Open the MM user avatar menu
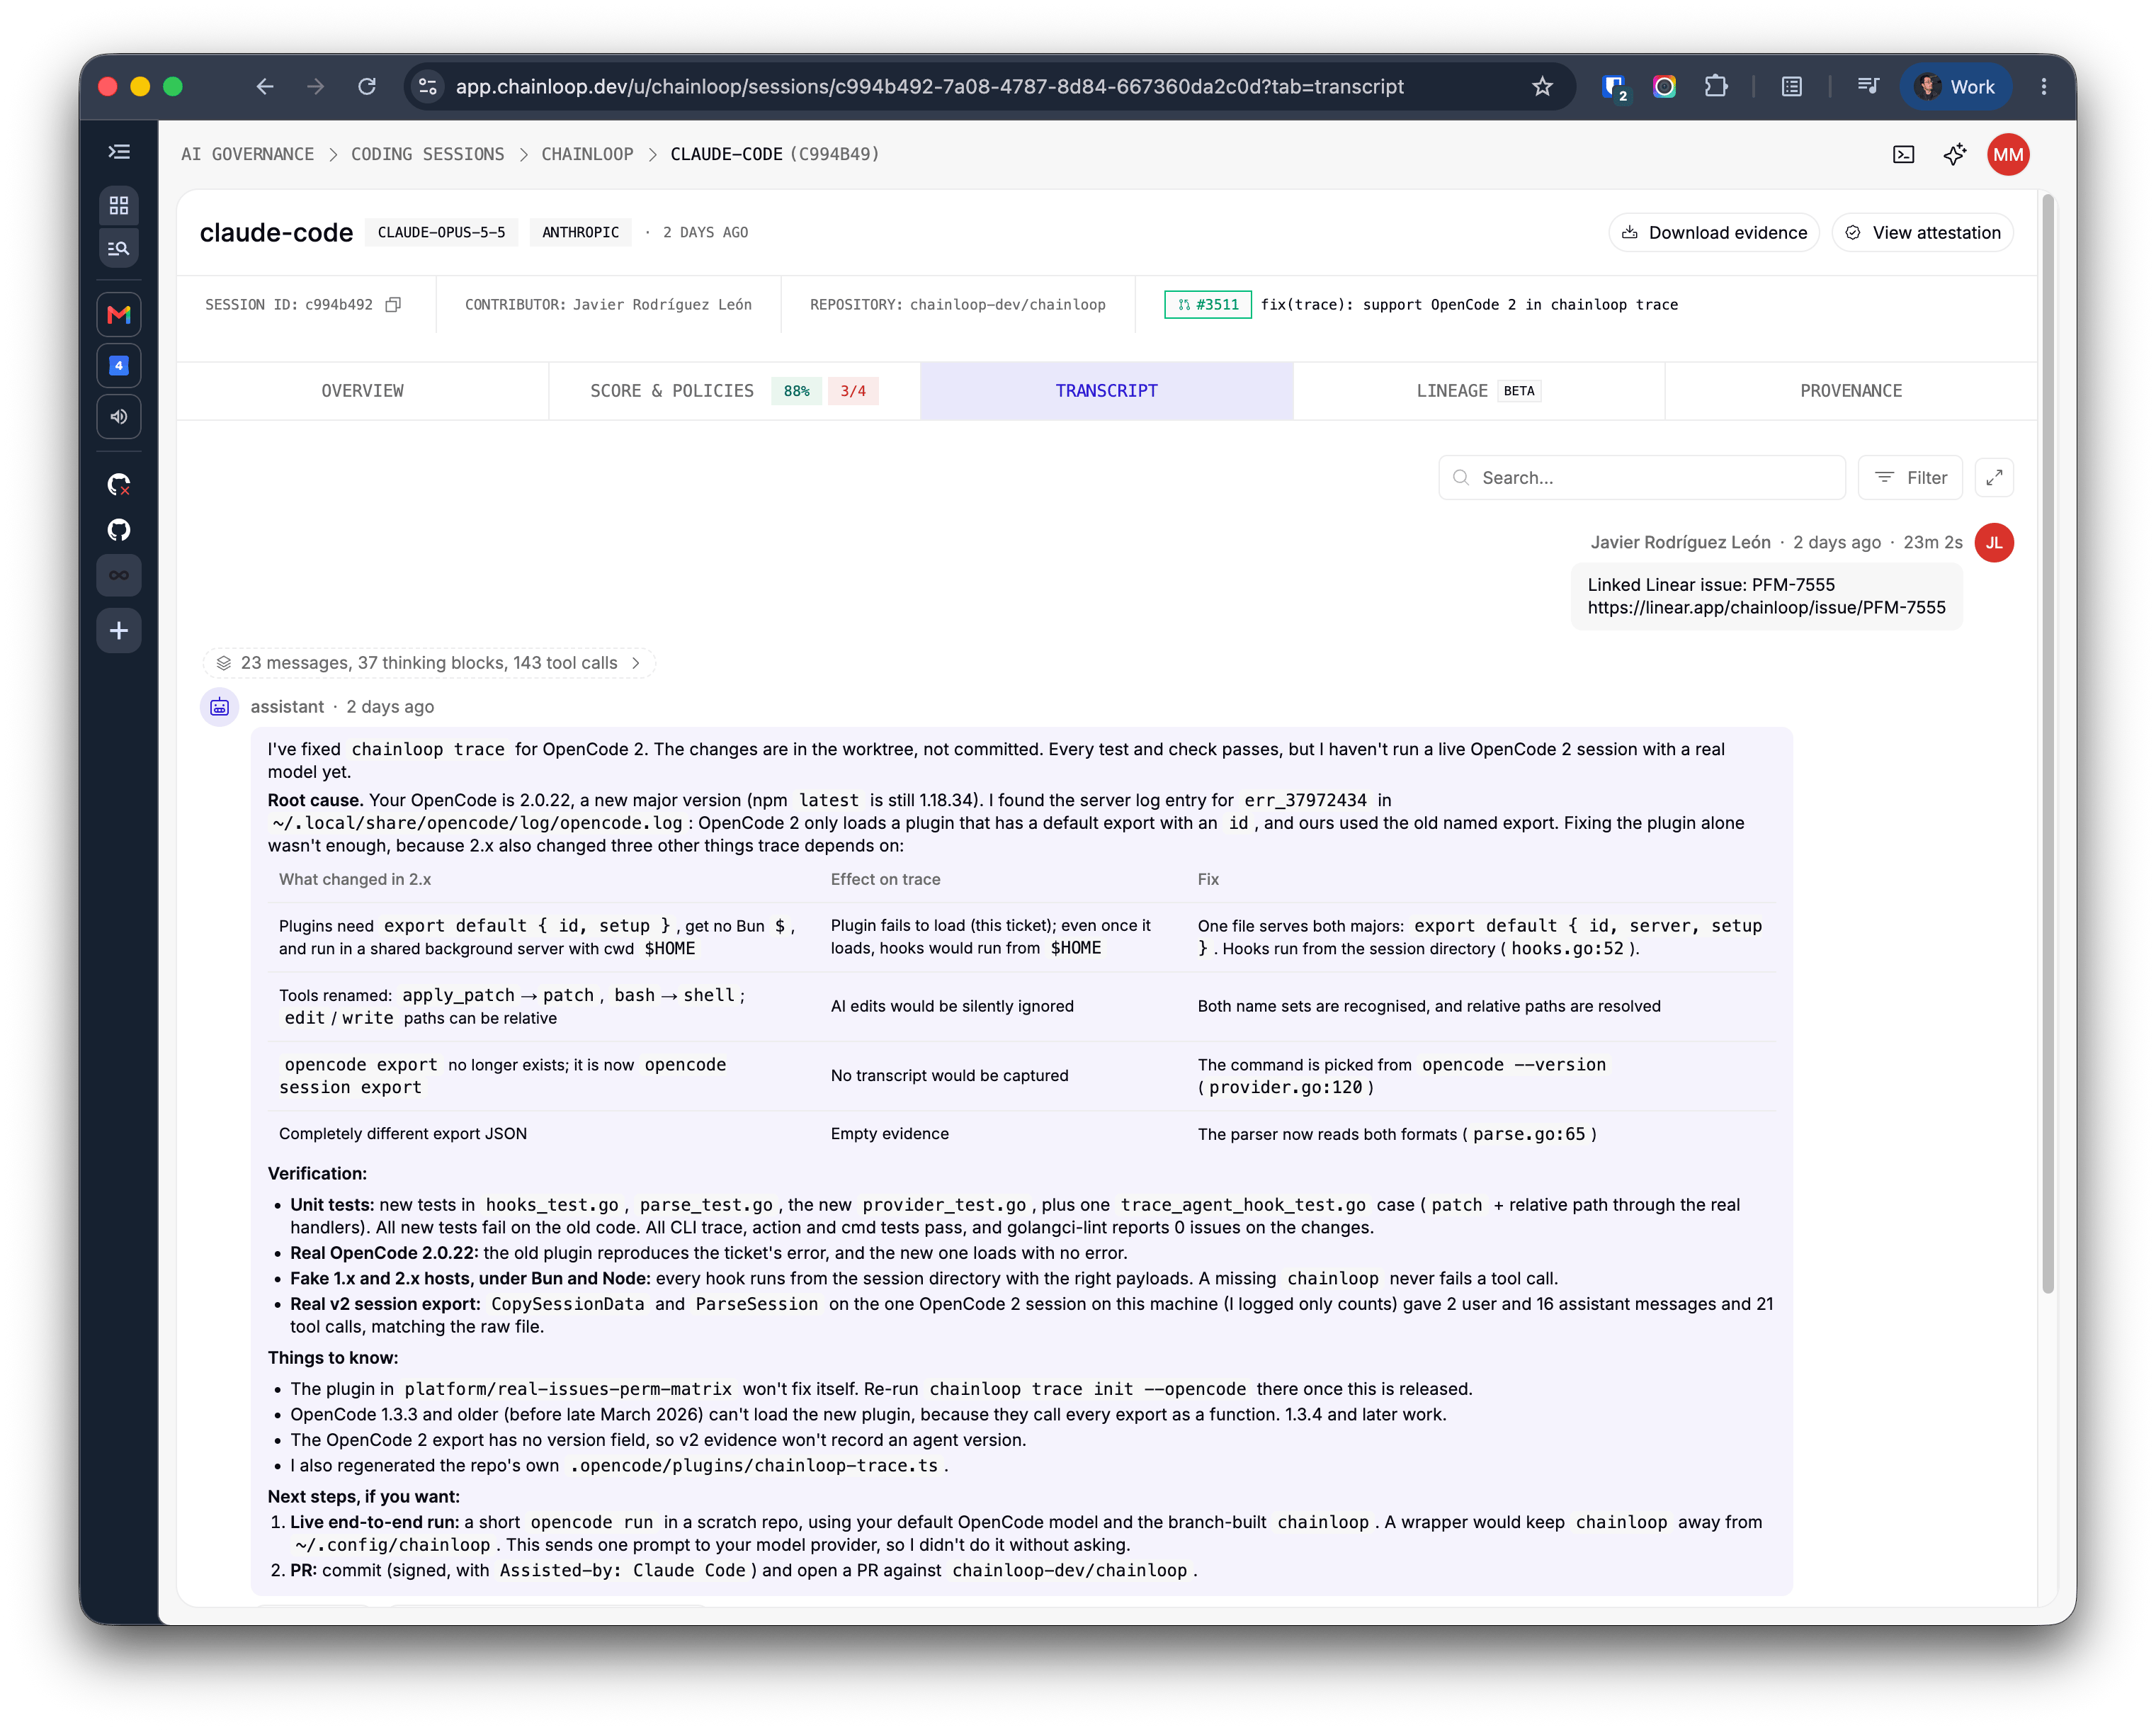 [2008, 155]
